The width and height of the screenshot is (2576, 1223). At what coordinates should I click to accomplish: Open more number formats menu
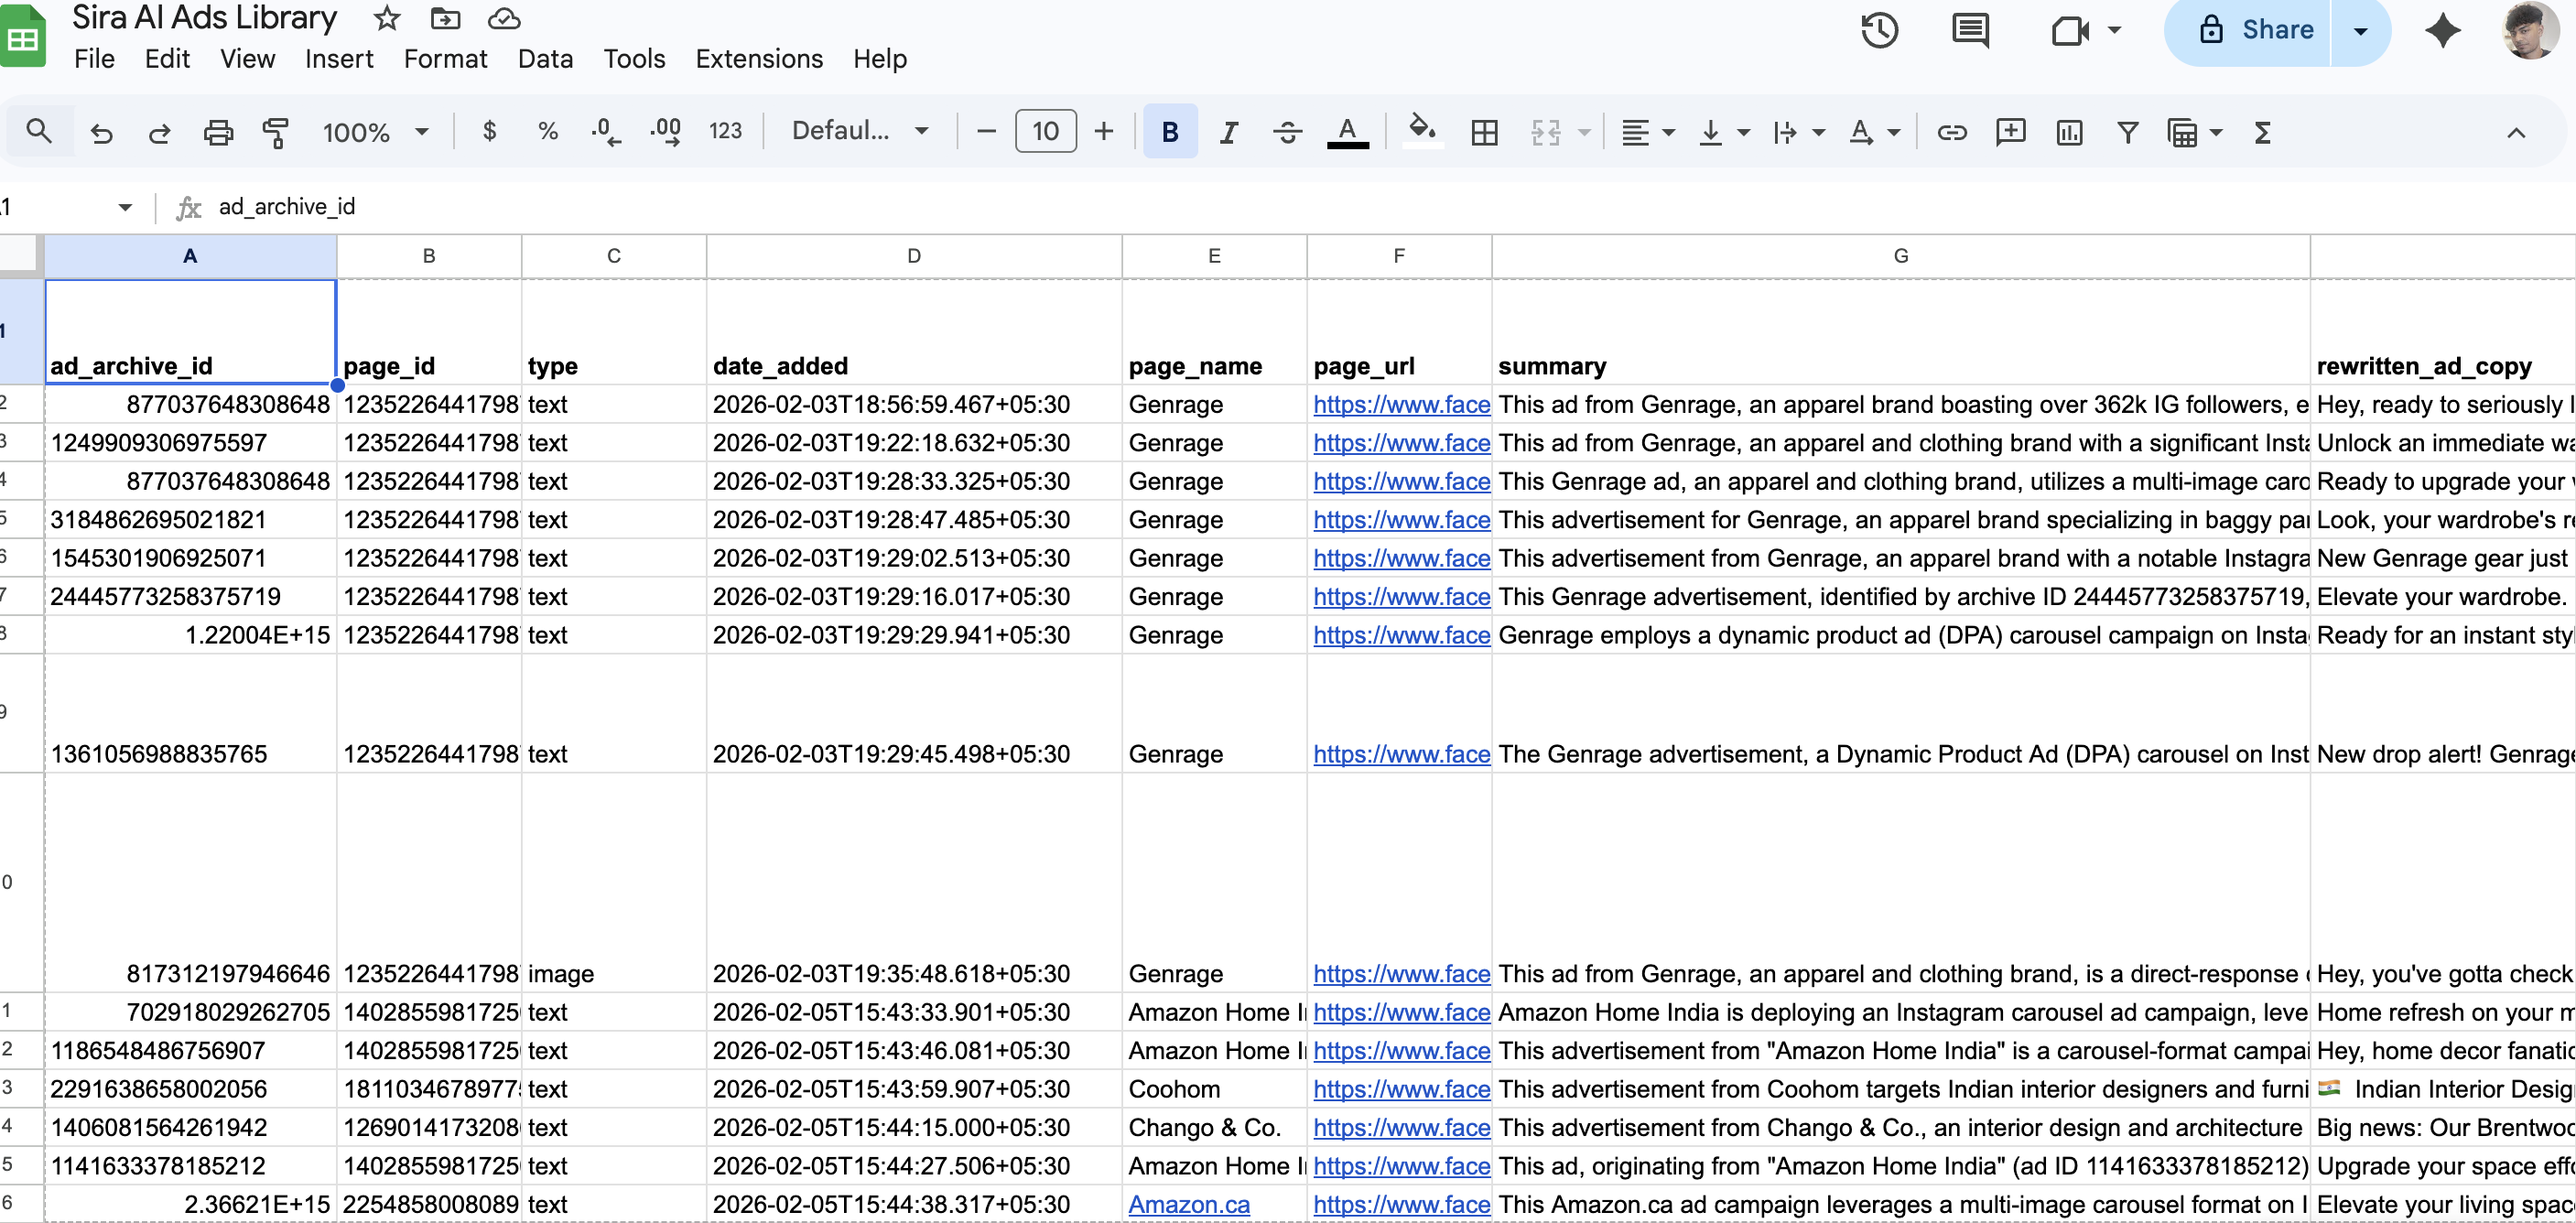[x=725, y=131]
